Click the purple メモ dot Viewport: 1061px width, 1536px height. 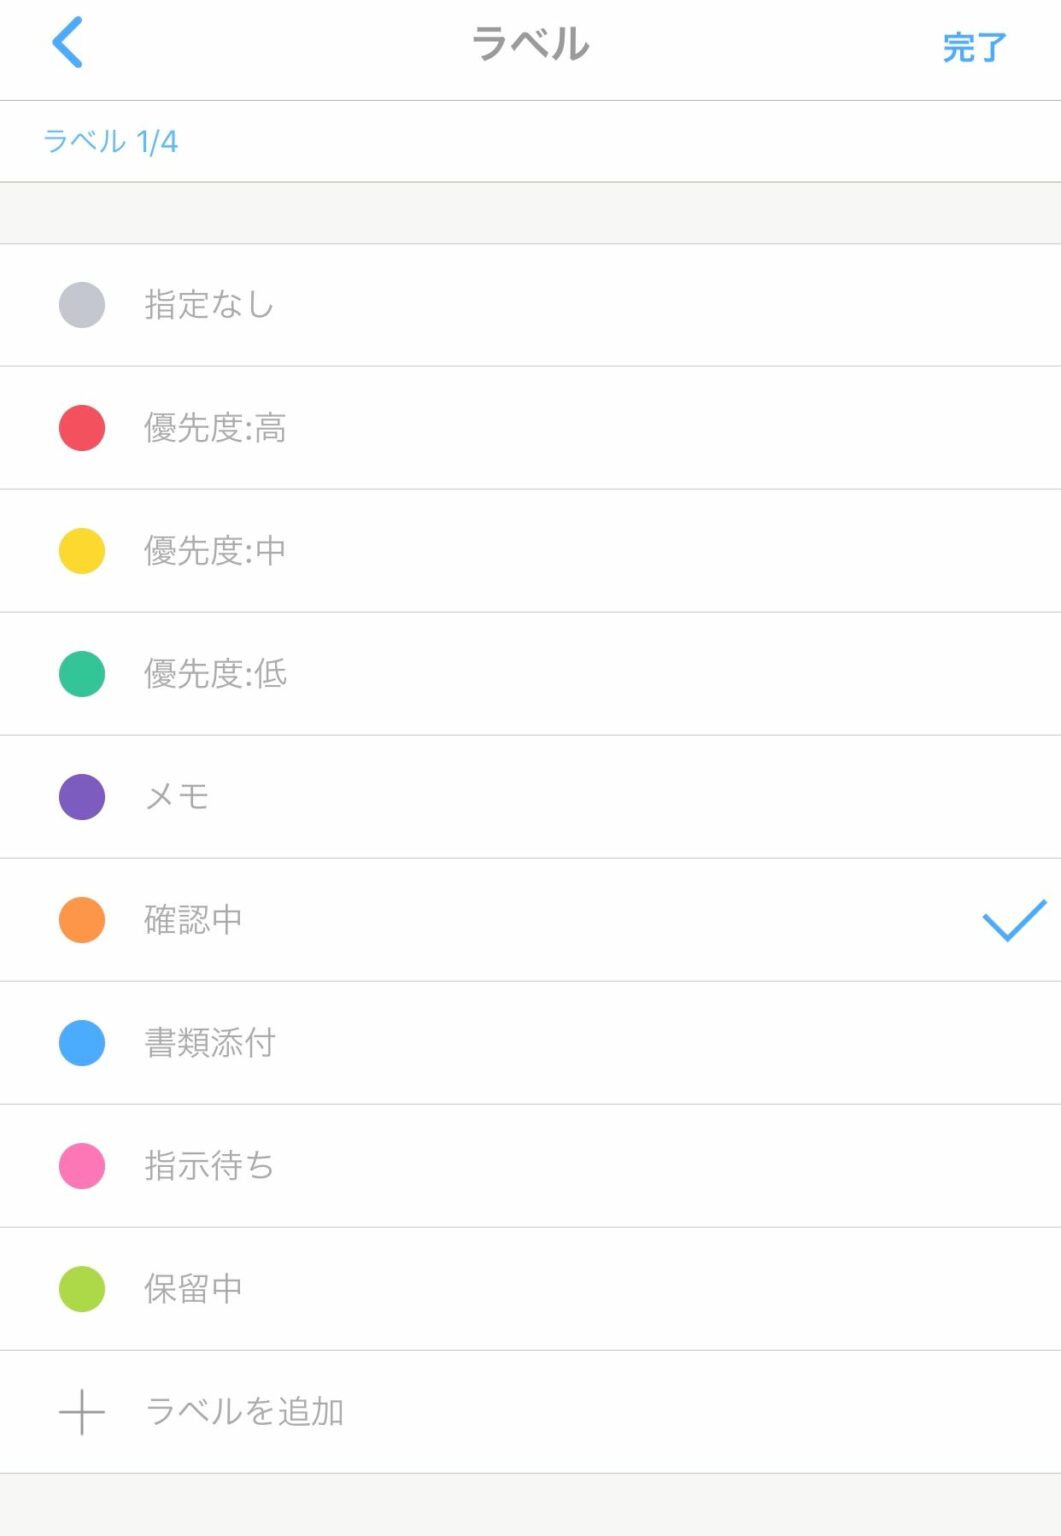tap(82, 797)
